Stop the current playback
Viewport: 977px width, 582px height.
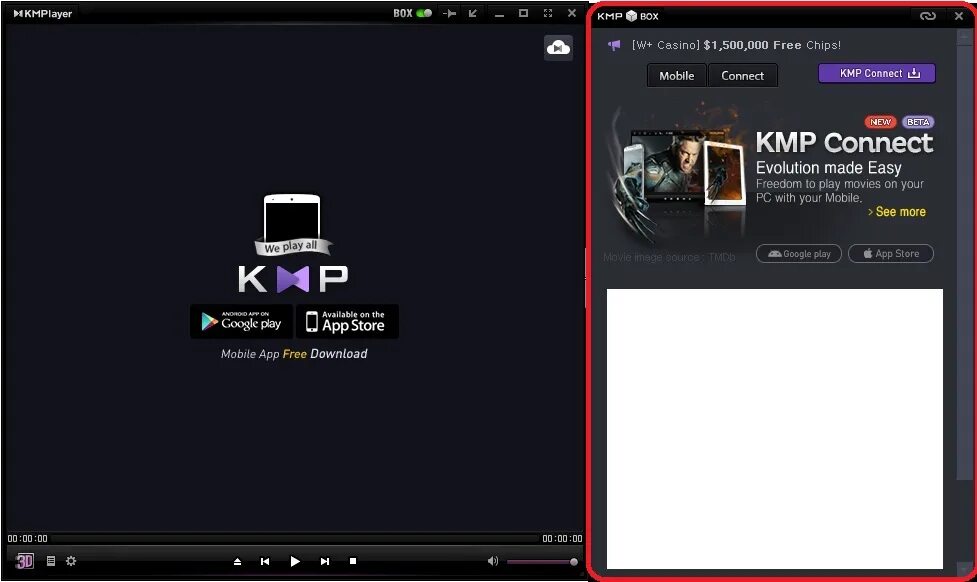(353, 561)
